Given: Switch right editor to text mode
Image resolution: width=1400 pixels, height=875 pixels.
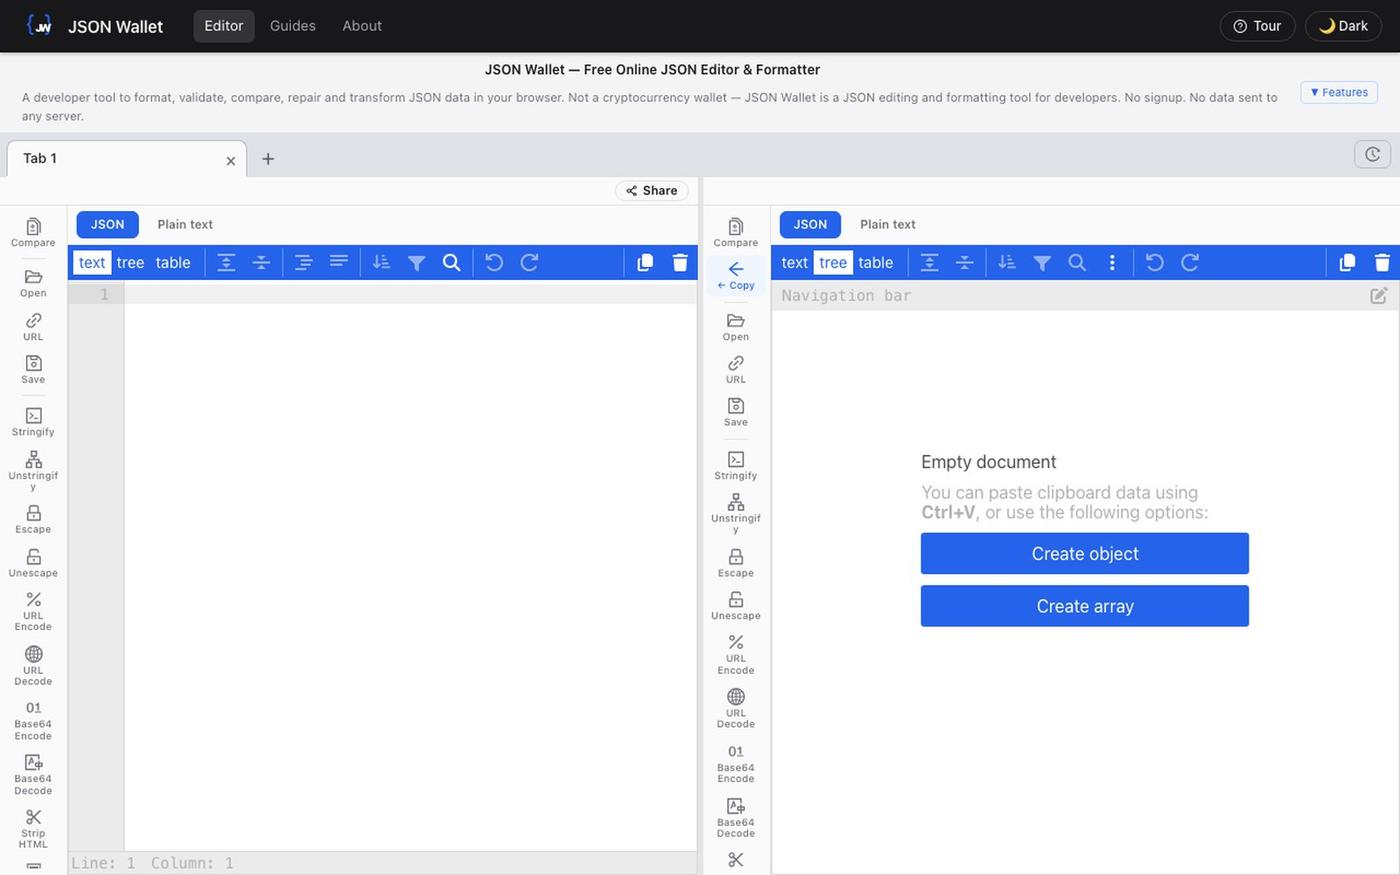Looking at the screenshot, I should (x=795, y=262).
